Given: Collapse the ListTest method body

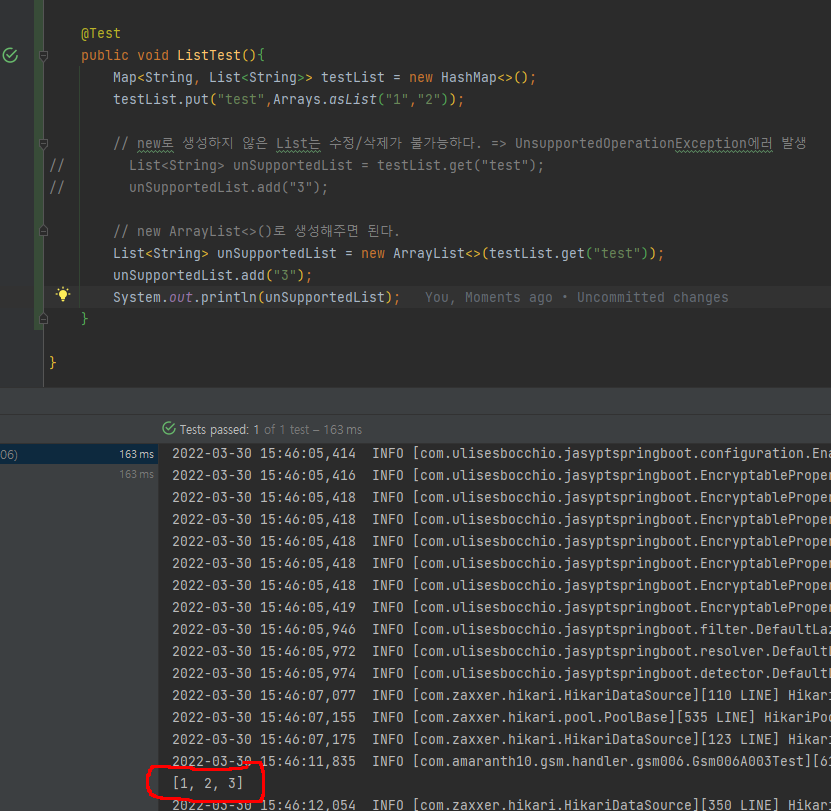Looking at the screenshot, I should coord(43,55).
